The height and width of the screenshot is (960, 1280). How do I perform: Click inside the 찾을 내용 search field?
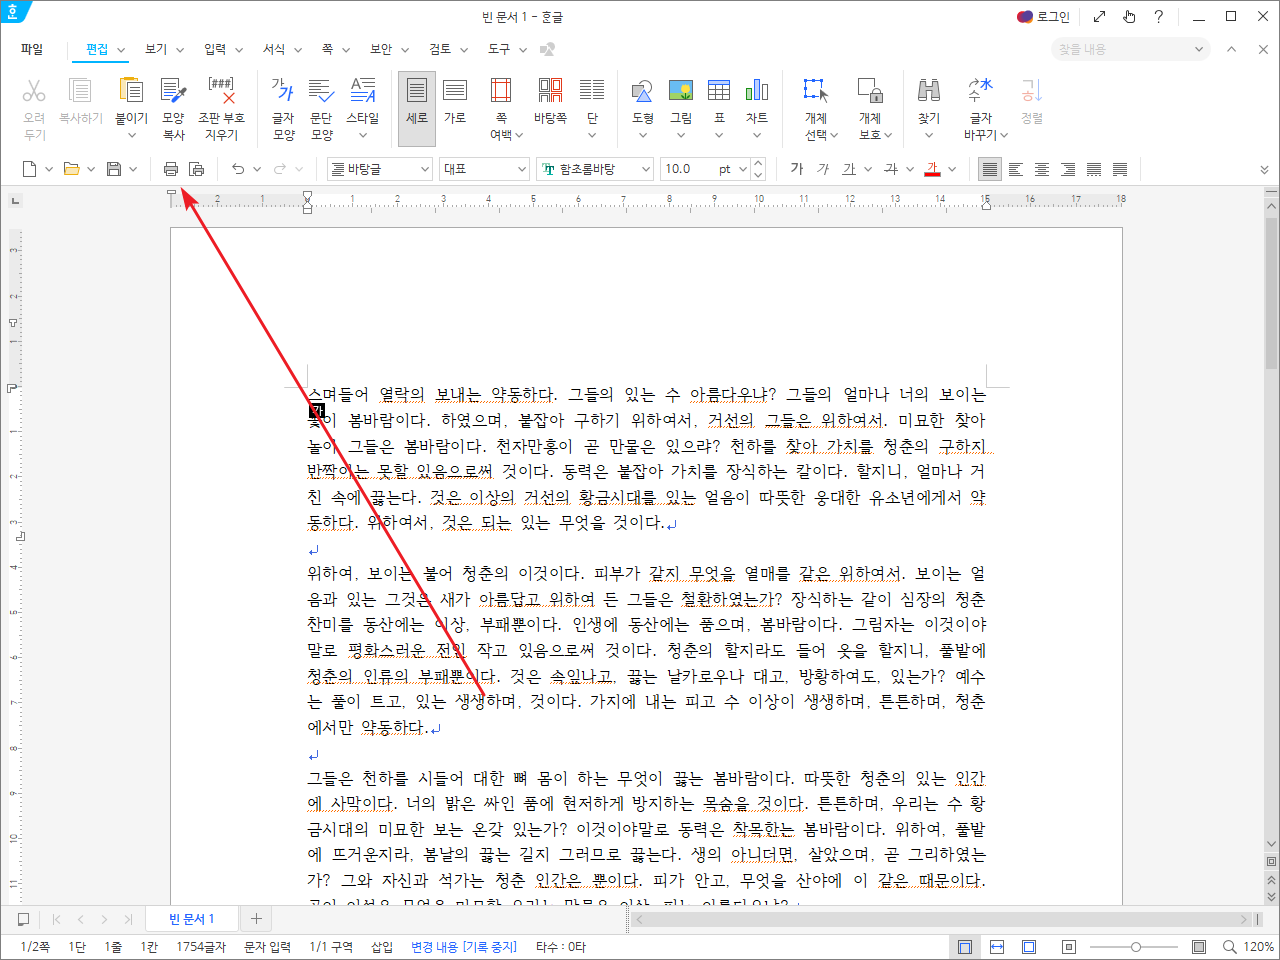pyautogui.click(x=1120, y=49)
